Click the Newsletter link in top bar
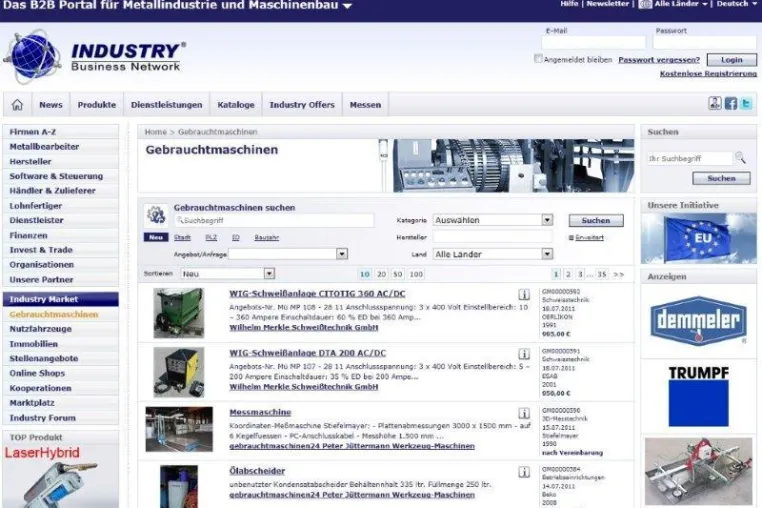The height and width of the screenshot is (508, 762). (x=607, y=4)
